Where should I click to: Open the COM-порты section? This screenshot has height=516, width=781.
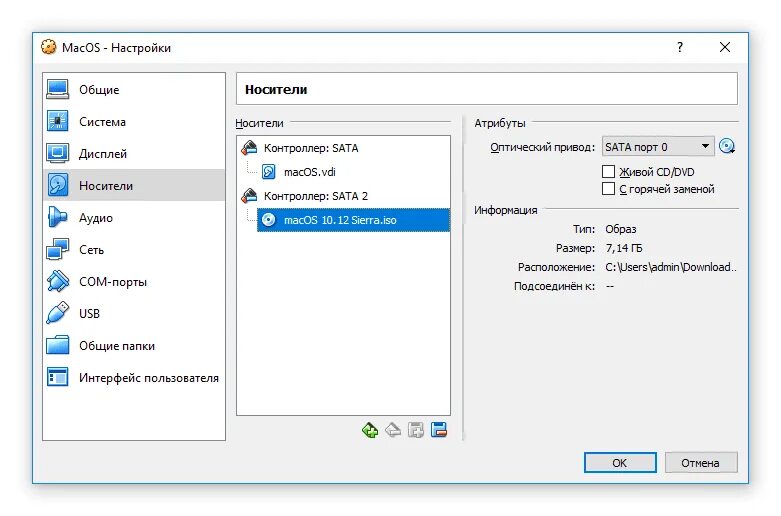pyautogui.click(x=133, y=281)
